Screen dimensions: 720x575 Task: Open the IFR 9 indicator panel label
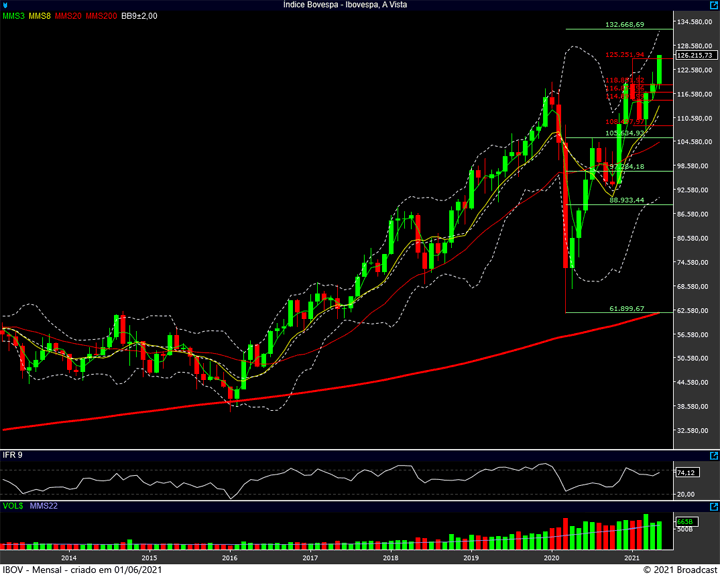(x=12, y=455)
